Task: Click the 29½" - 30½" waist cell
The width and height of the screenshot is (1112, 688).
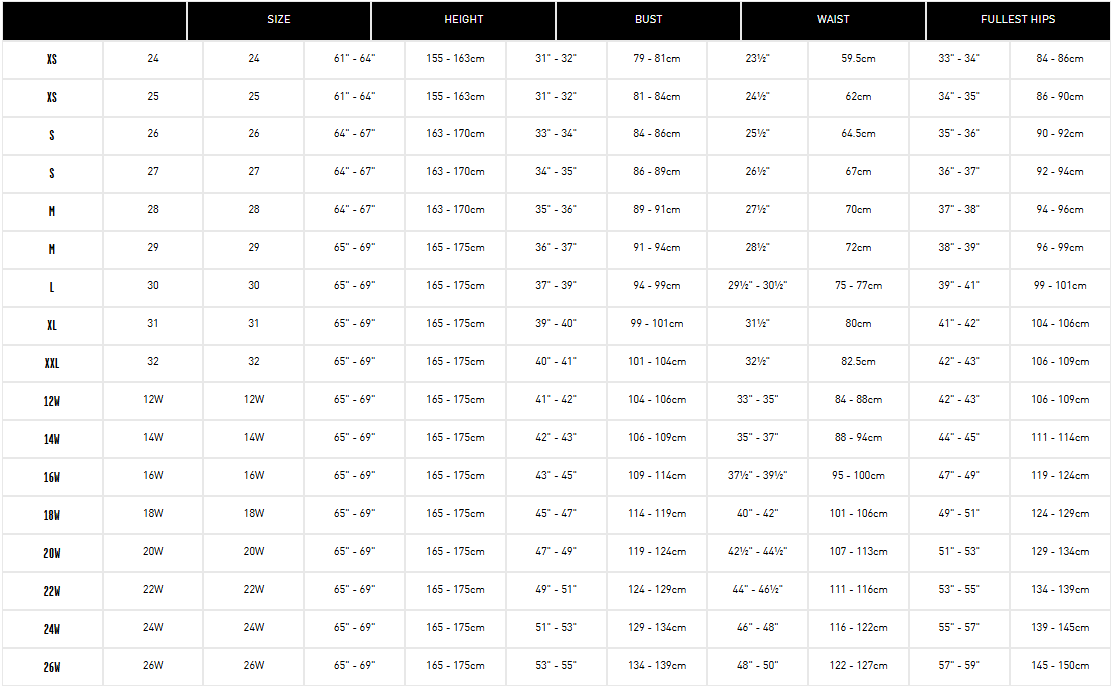Action: tap(757, 286)
